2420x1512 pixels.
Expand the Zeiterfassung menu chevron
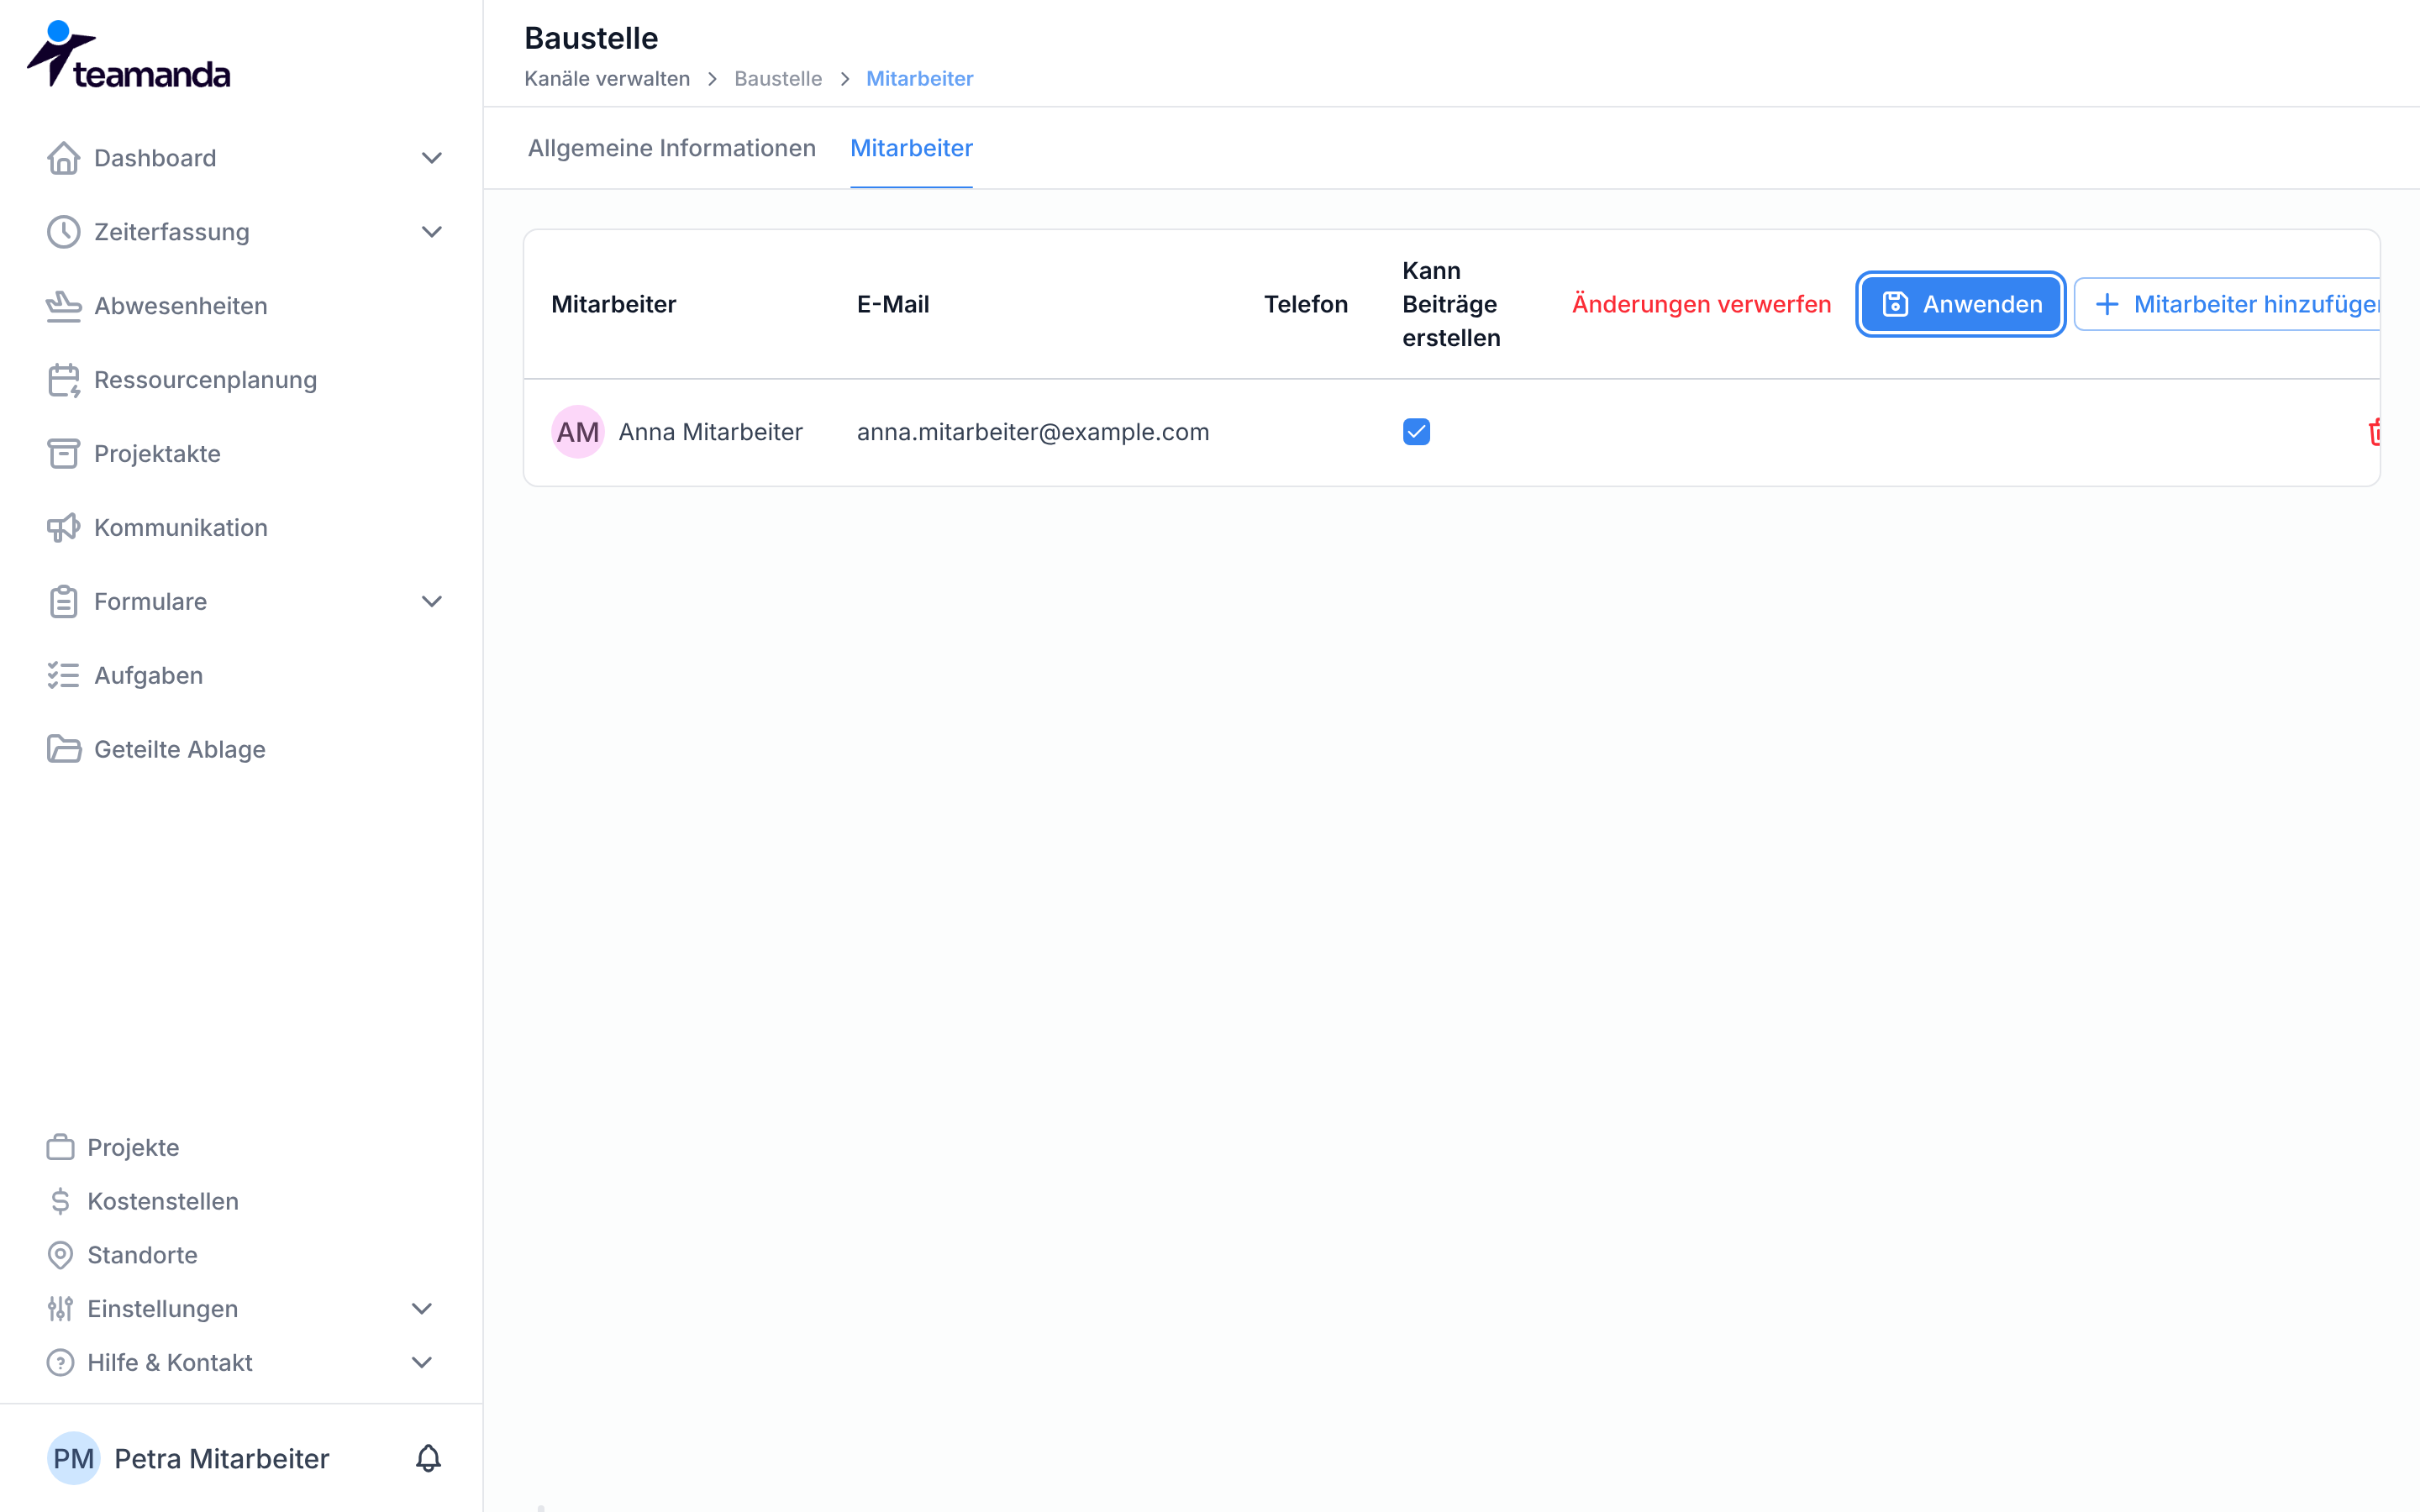click(x=432, y=232)
